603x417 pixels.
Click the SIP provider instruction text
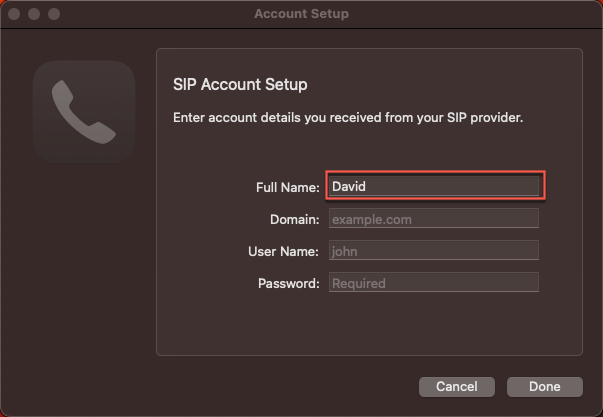click(348, 117)
